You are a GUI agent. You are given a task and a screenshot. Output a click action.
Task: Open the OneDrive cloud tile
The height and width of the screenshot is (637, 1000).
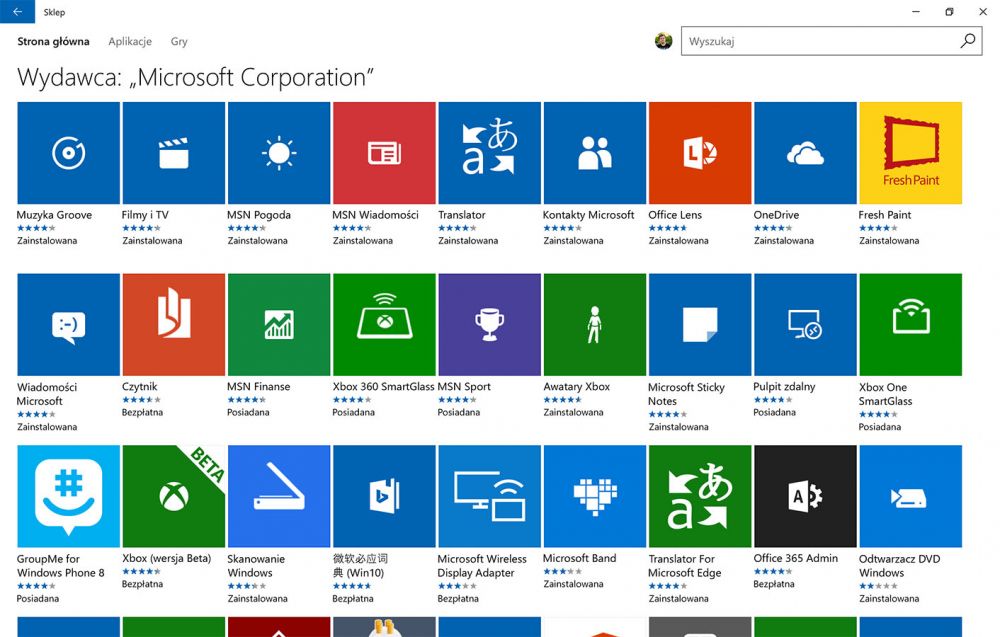coord(805,153)
